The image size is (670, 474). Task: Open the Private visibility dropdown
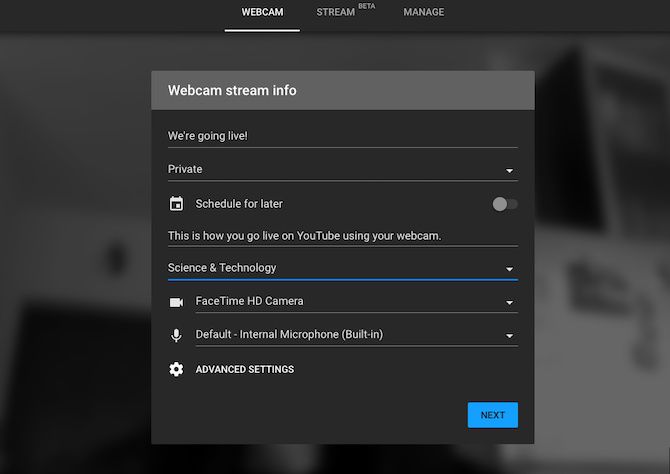pyautogui.click(x=342, y=170)
